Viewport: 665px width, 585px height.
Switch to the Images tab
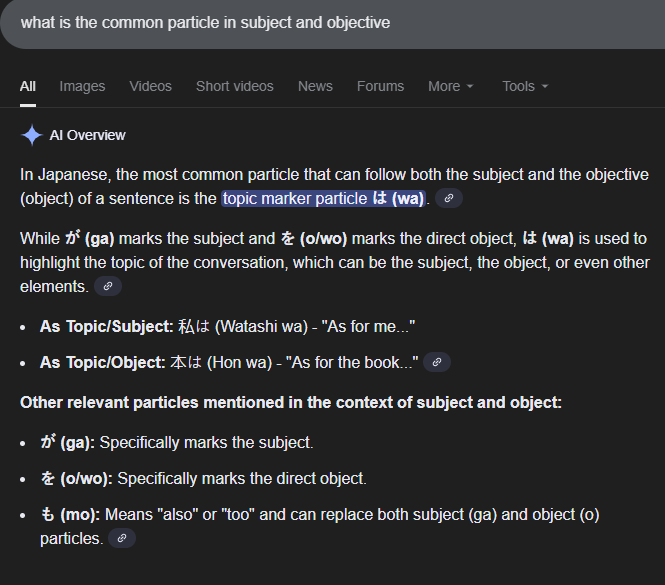click(82, 87)
